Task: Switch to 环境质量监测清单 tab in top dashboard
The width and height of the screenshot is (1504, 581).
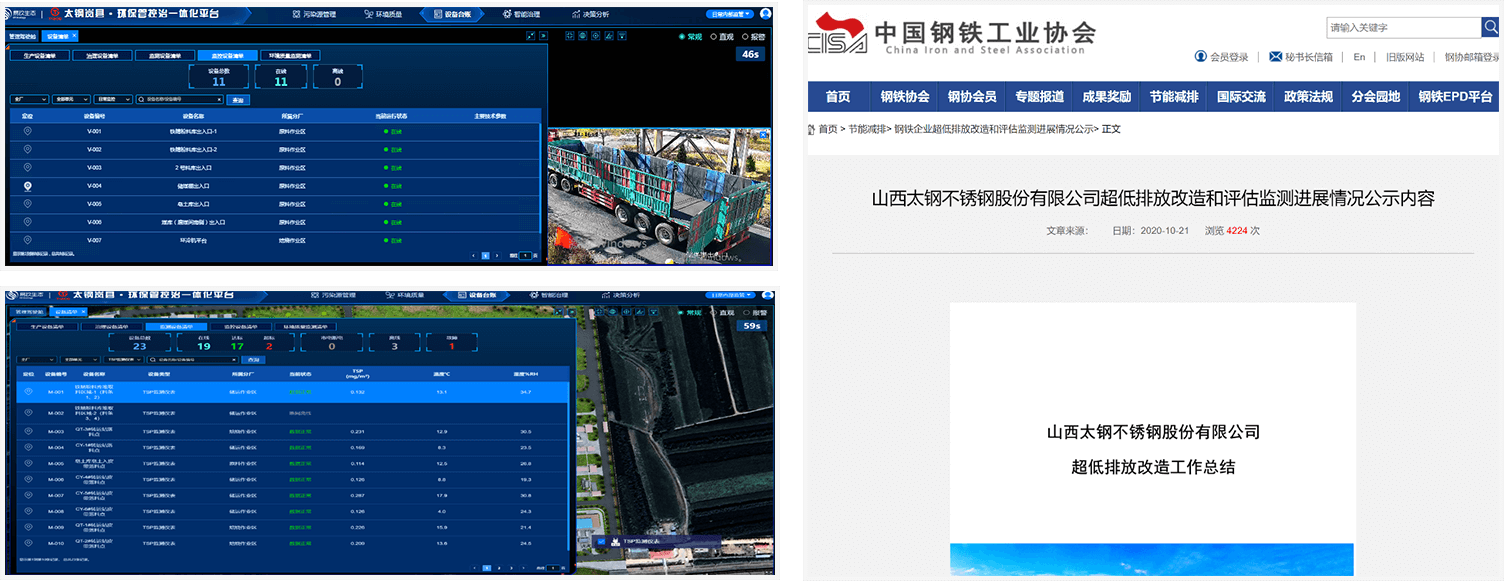Action: (x=290, y=56)
